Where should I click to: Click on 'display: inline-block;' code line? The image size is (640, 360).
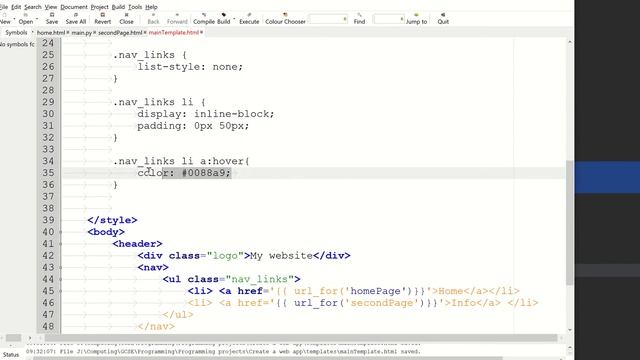pyautogui.click(x=206, y=114)
